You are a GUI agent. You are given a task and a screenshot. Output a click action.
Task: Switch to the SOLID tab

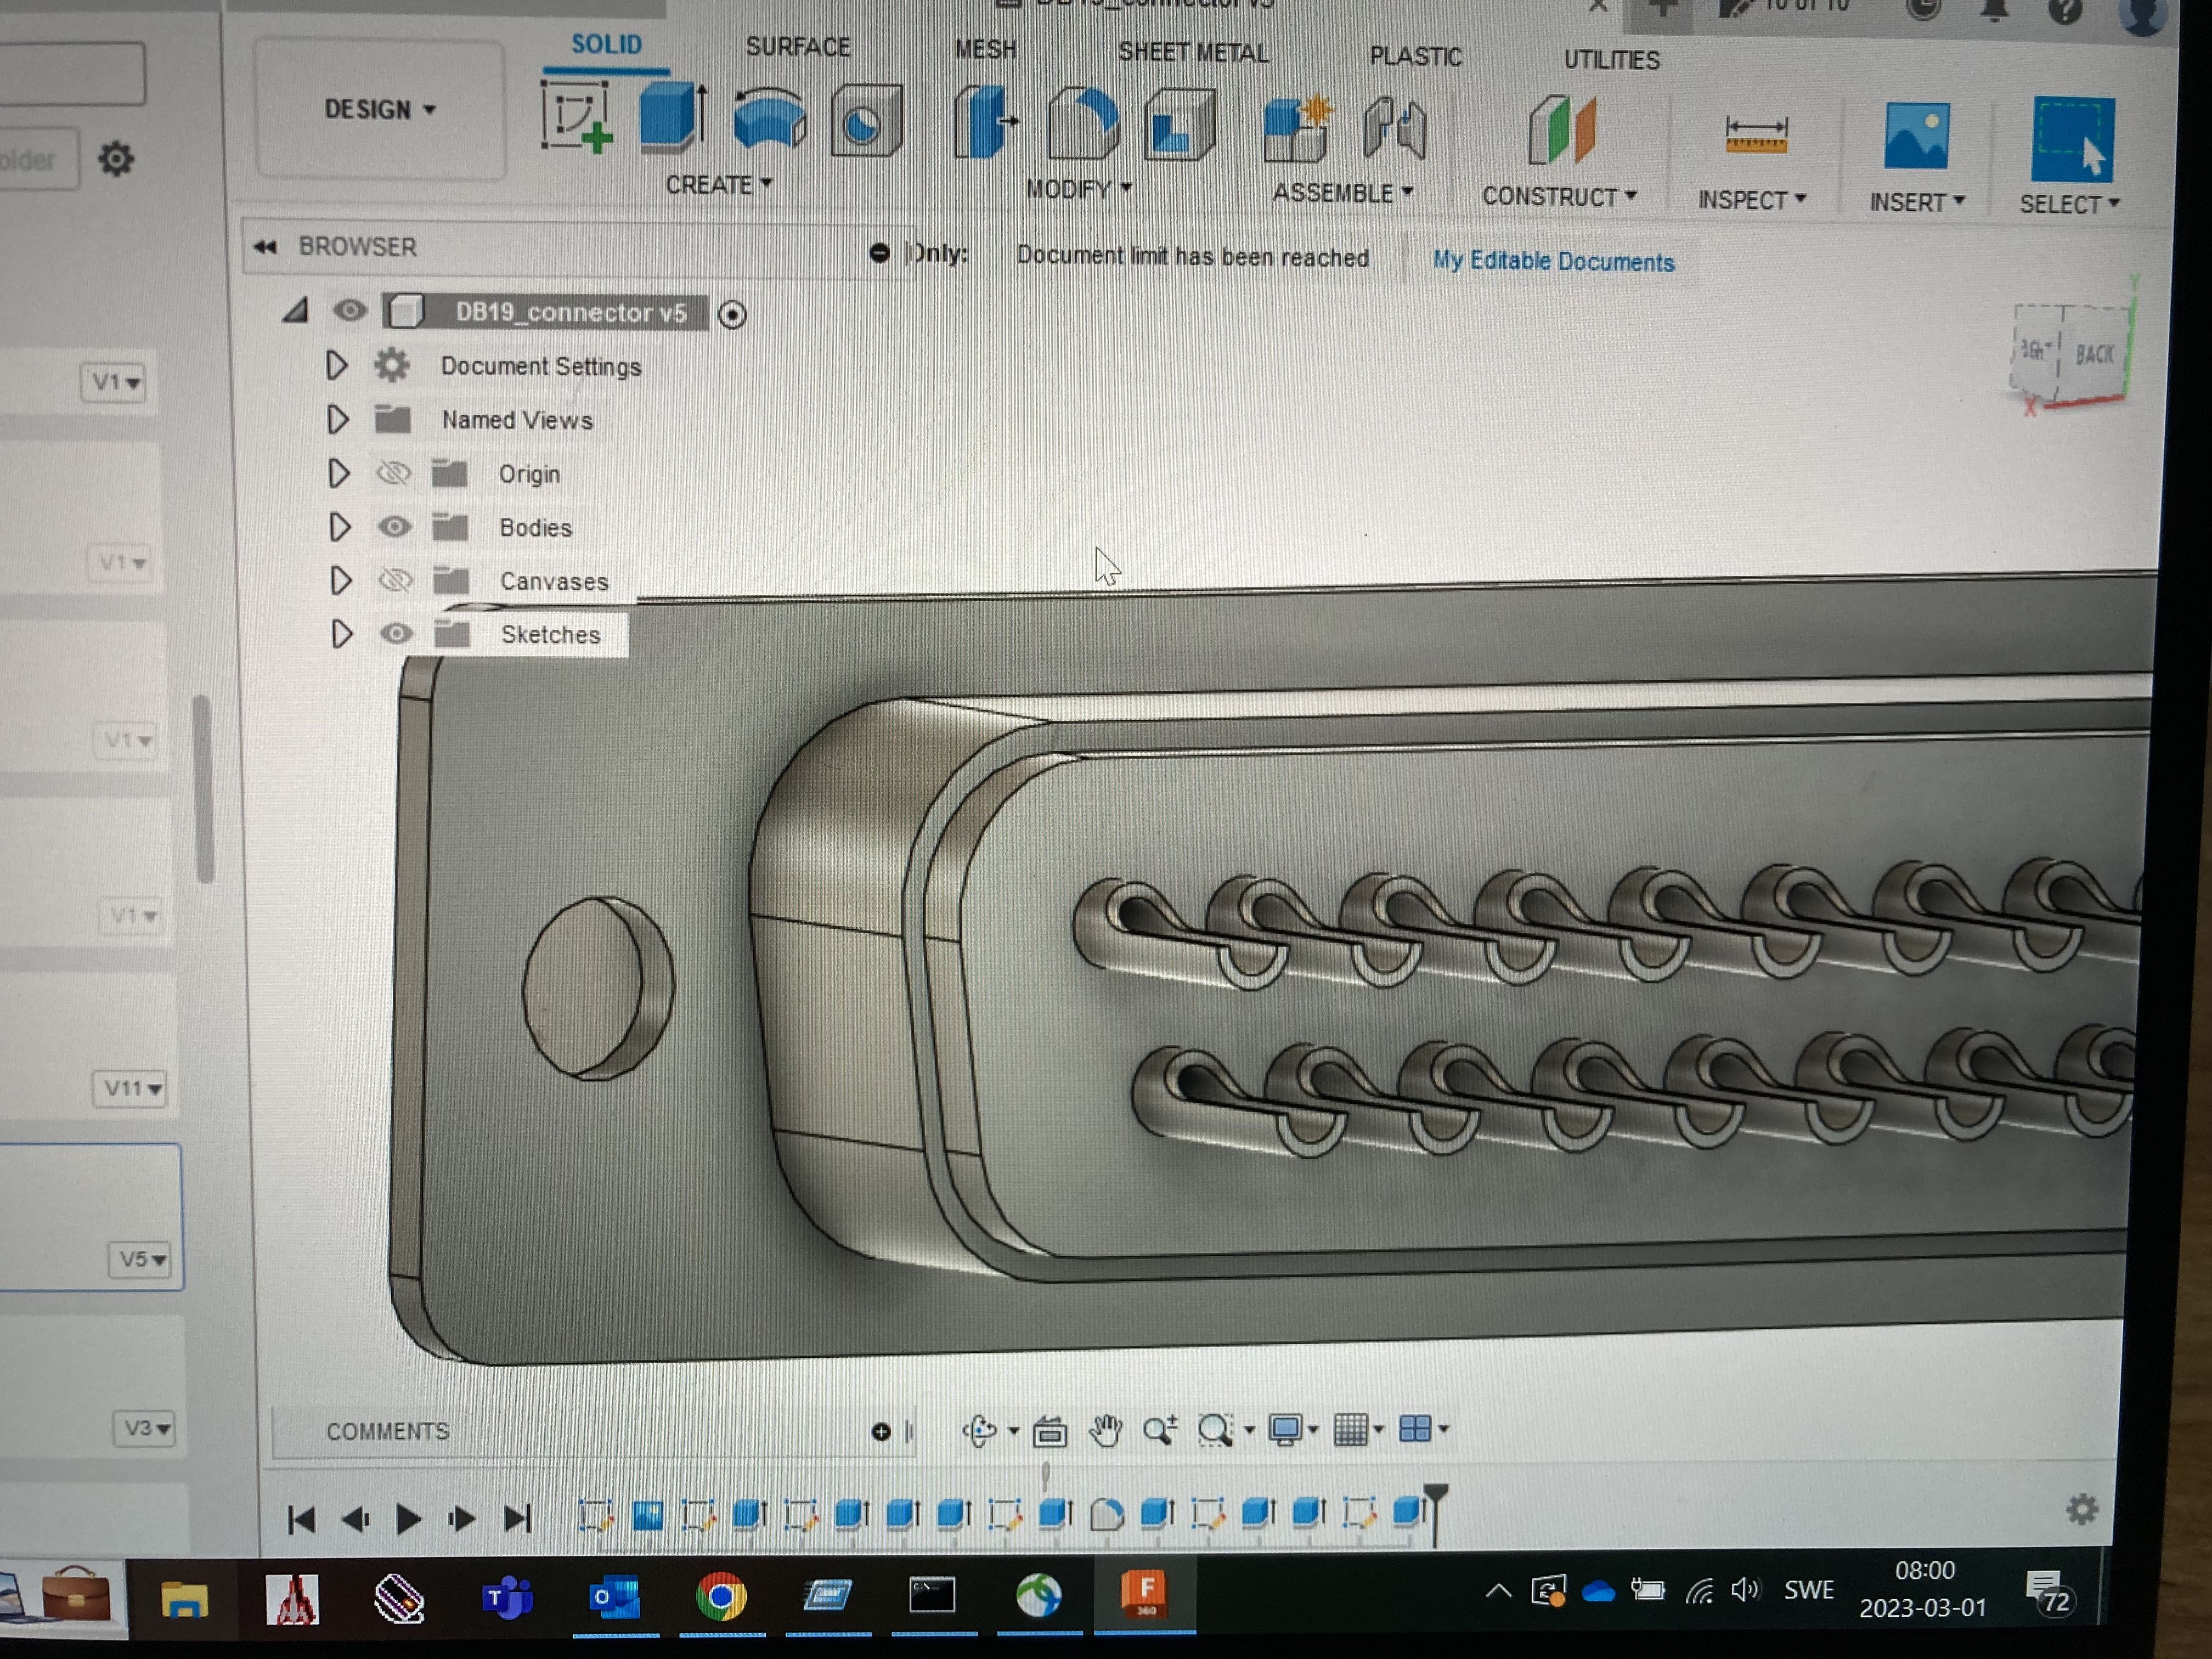tap(606, 45)
